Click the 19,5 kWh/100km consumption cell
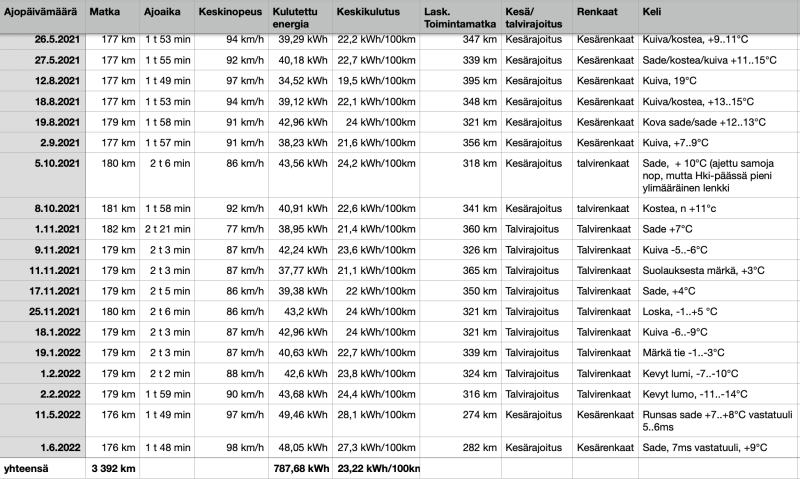Screen dimensions: 800x479 [373, 80]
